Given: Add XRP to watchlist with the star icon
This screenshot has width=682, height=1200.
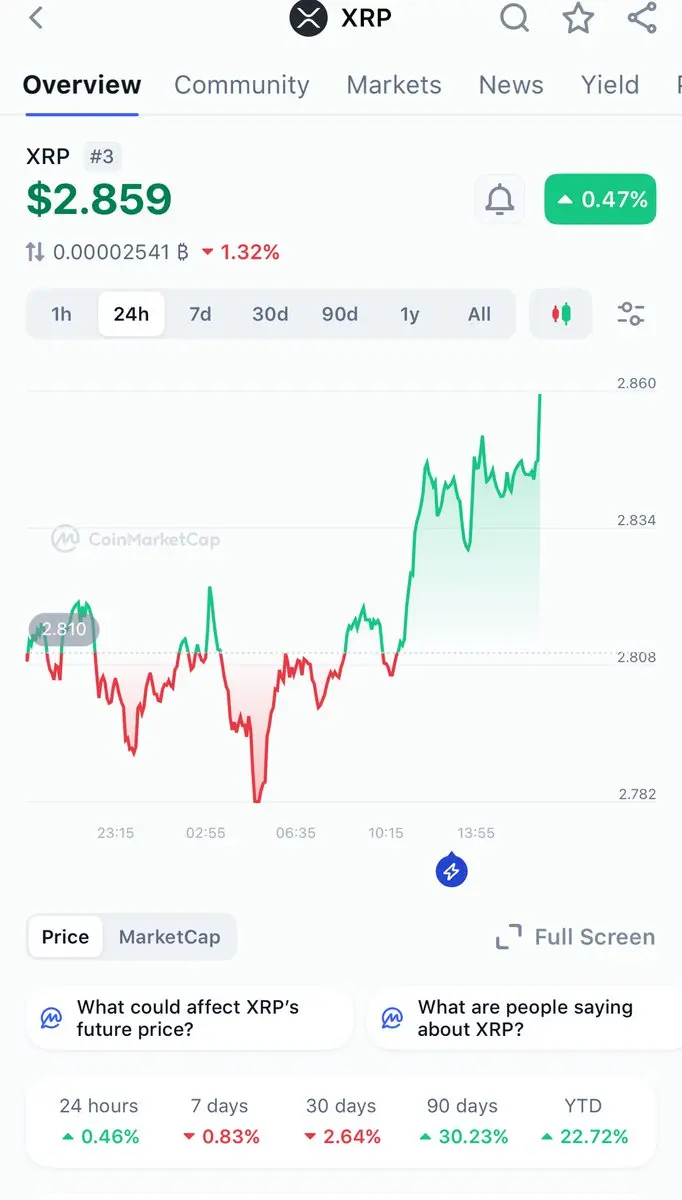Looking at the screenshot, I should (x=578, y=17).
